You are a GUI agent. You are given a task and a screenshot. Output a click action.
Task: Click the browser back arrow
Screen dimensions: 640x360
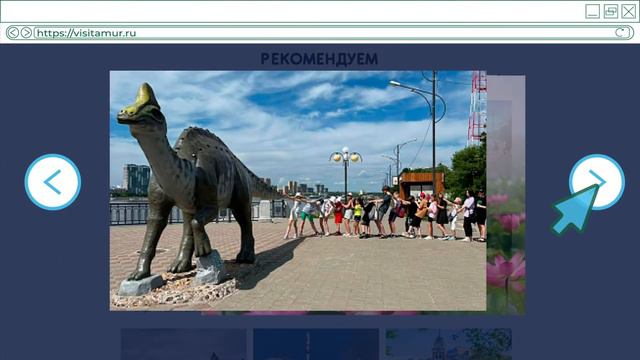point(13,33)
